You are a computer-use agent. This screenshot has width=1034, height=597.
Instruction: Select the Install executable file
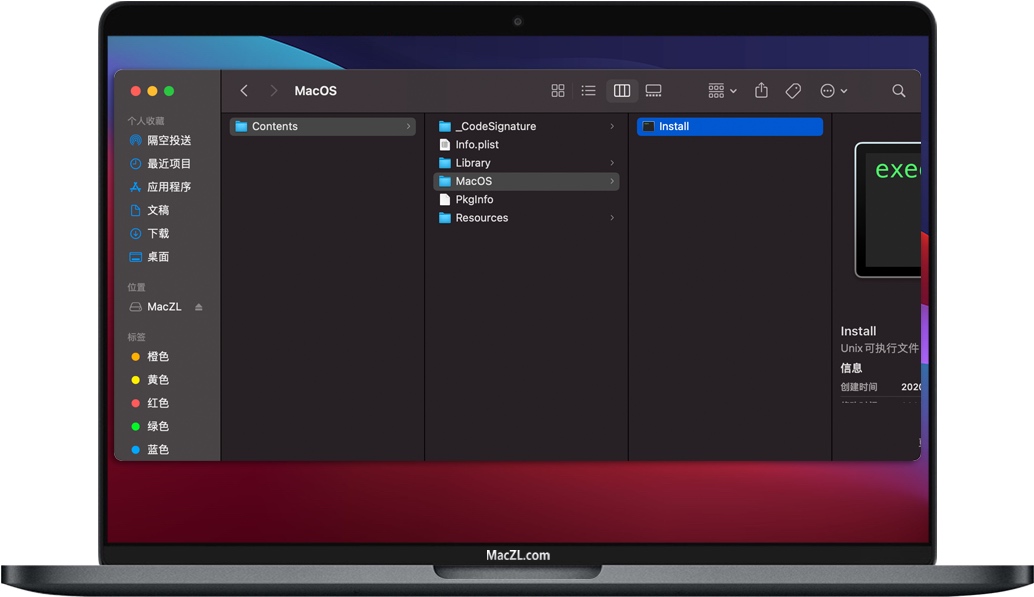(x=673, y=127)
